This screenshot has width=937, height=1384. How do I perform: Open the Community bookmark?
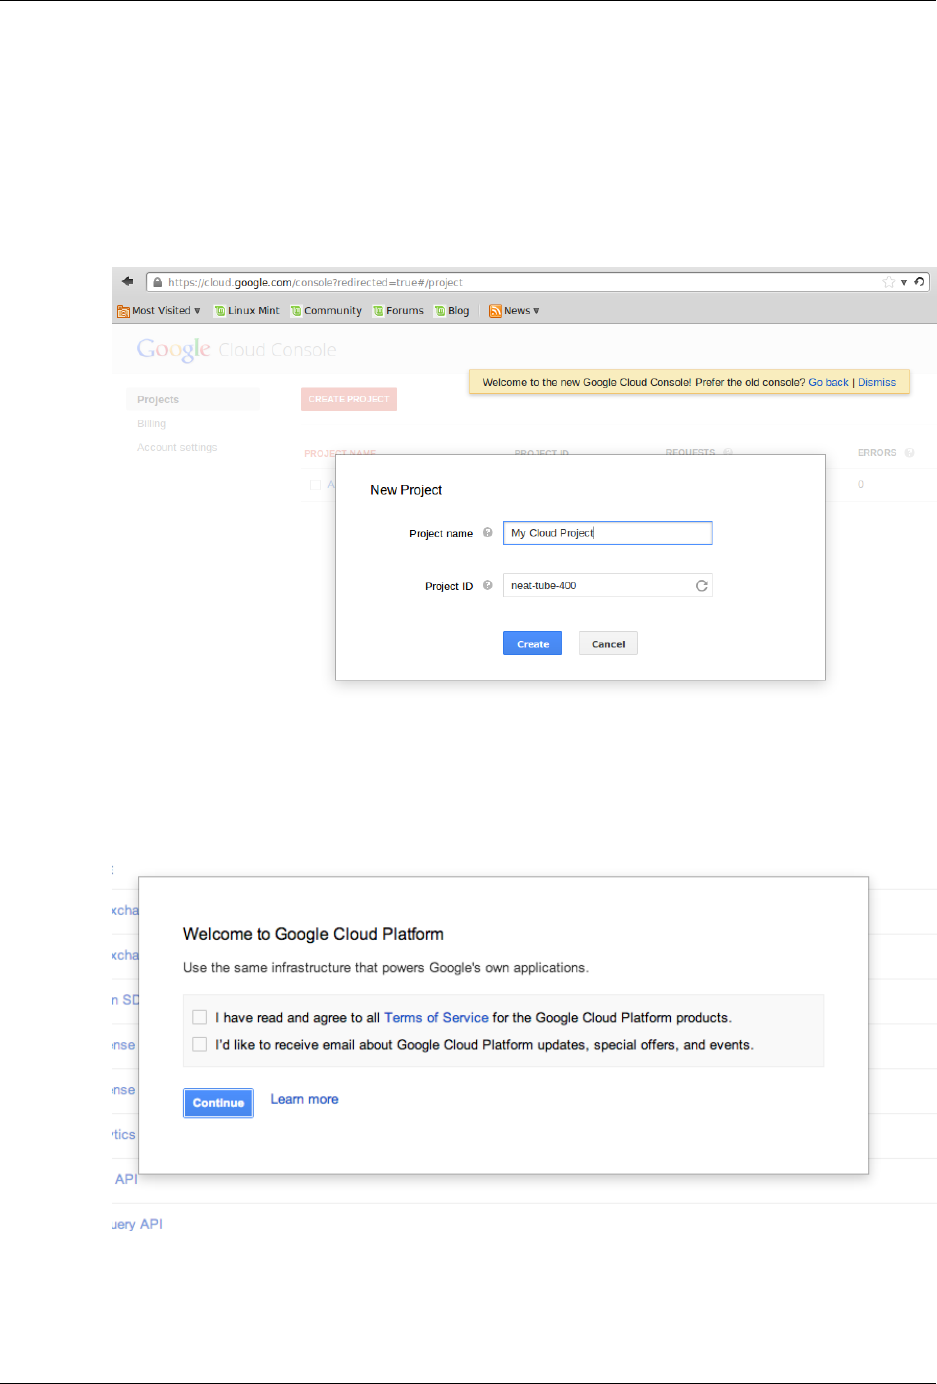[x=326, y=311]
